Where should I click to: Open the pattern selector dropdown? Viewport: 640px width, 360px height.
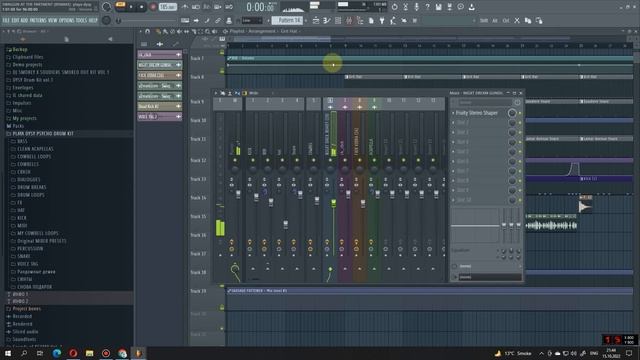point(287,20)
